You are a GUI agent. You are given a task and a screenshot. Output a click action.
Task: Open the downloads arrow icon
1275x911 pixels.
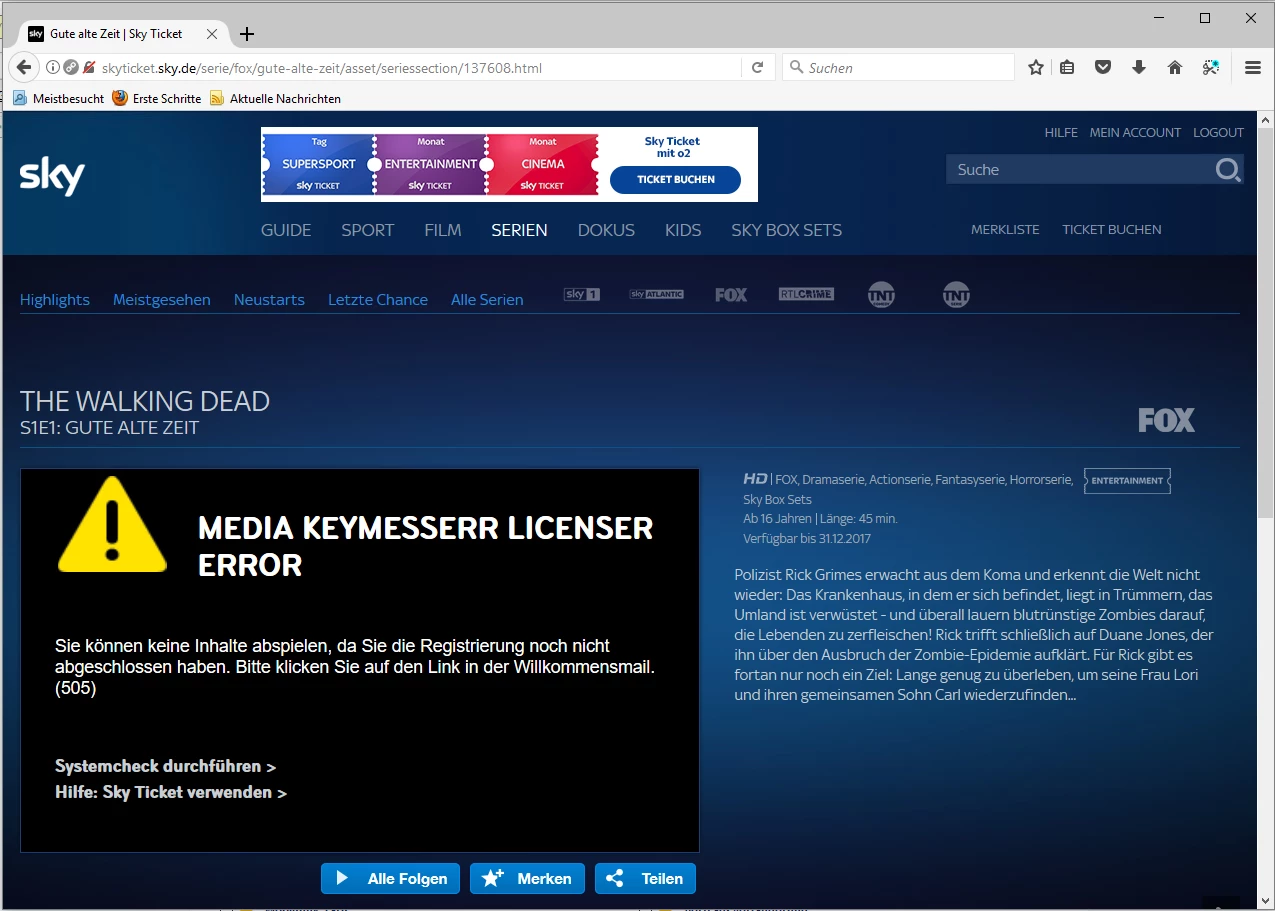(x=1139, y=68)
